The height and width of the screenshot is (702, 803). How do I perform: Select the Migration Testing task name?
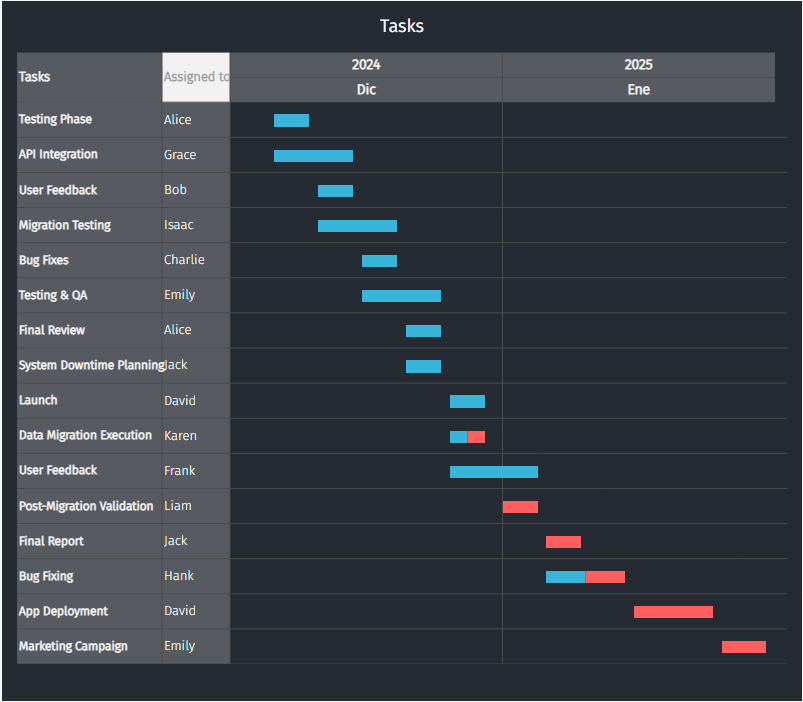[x=65, y=225]
